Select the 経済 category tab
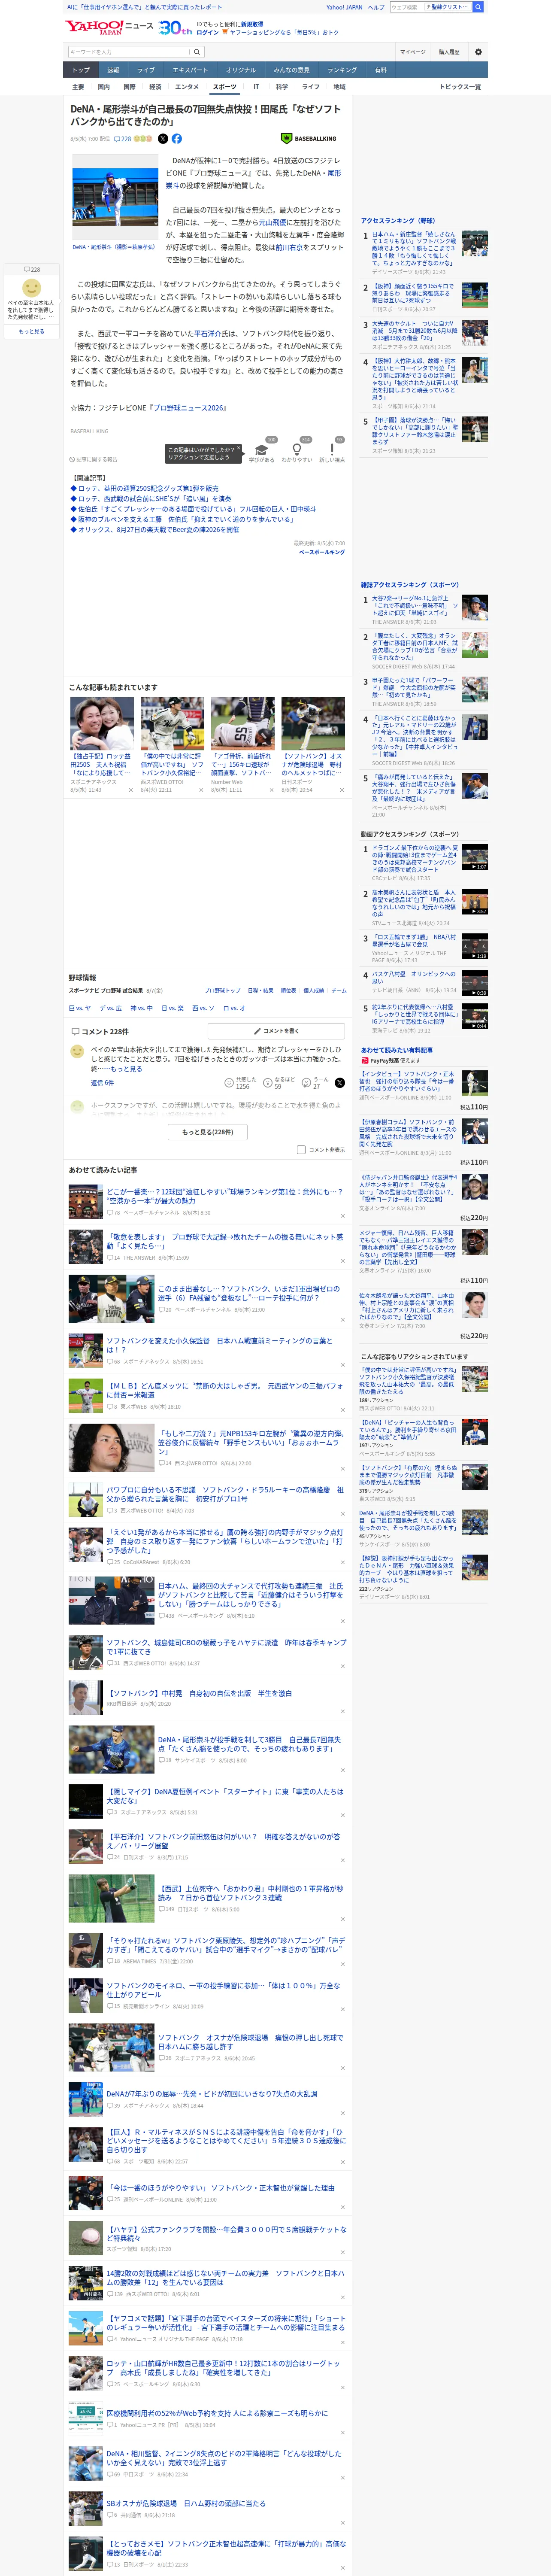Image resolution: width=551 pixels, height=2576 pixels. click(x=155, y=87)
